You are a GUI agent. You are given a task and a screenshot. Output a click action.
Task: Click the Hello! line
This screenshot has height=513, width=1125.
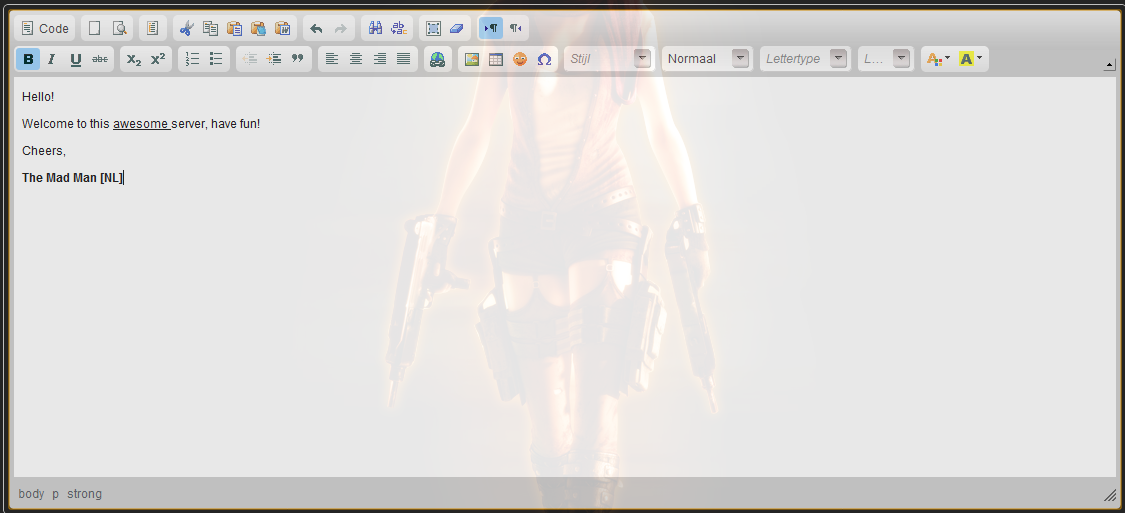(38, 97)
